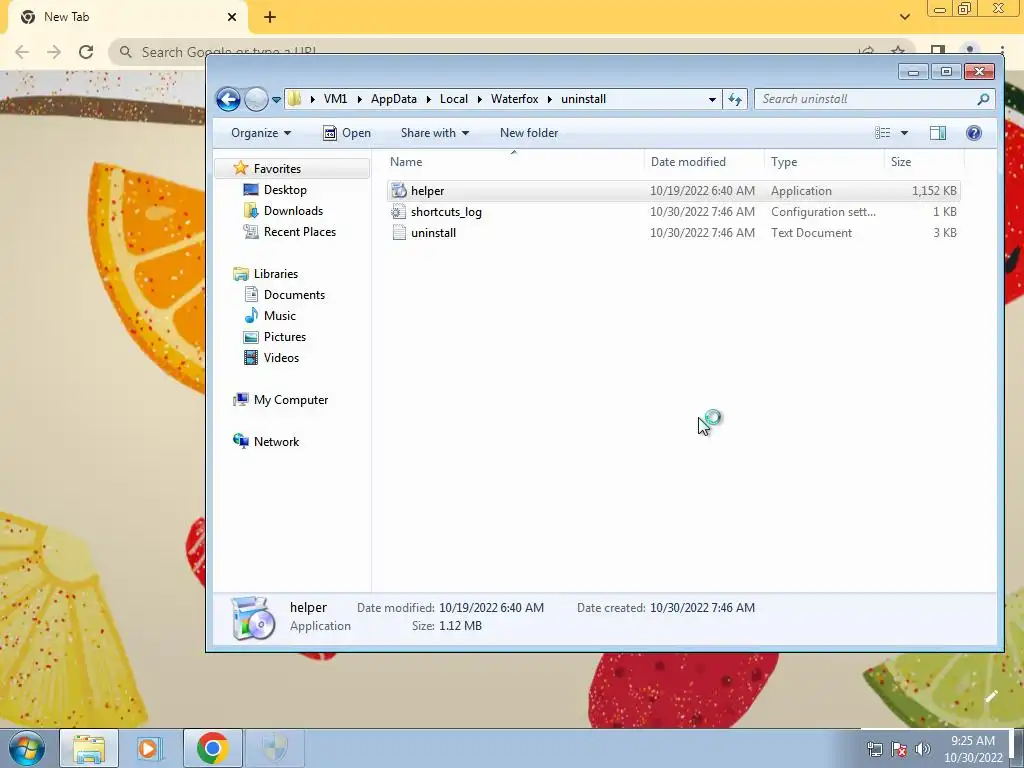Sort by the Size column header

coord(924,162)
